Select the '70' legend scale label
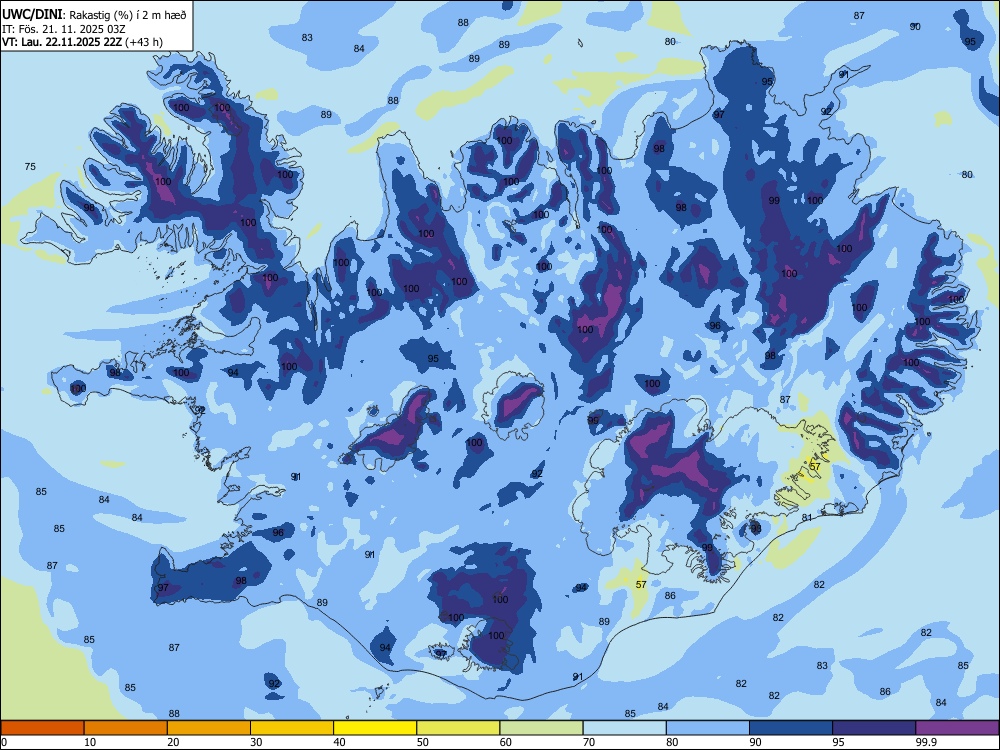1000x750 pixels. click(x=589, y=742)
